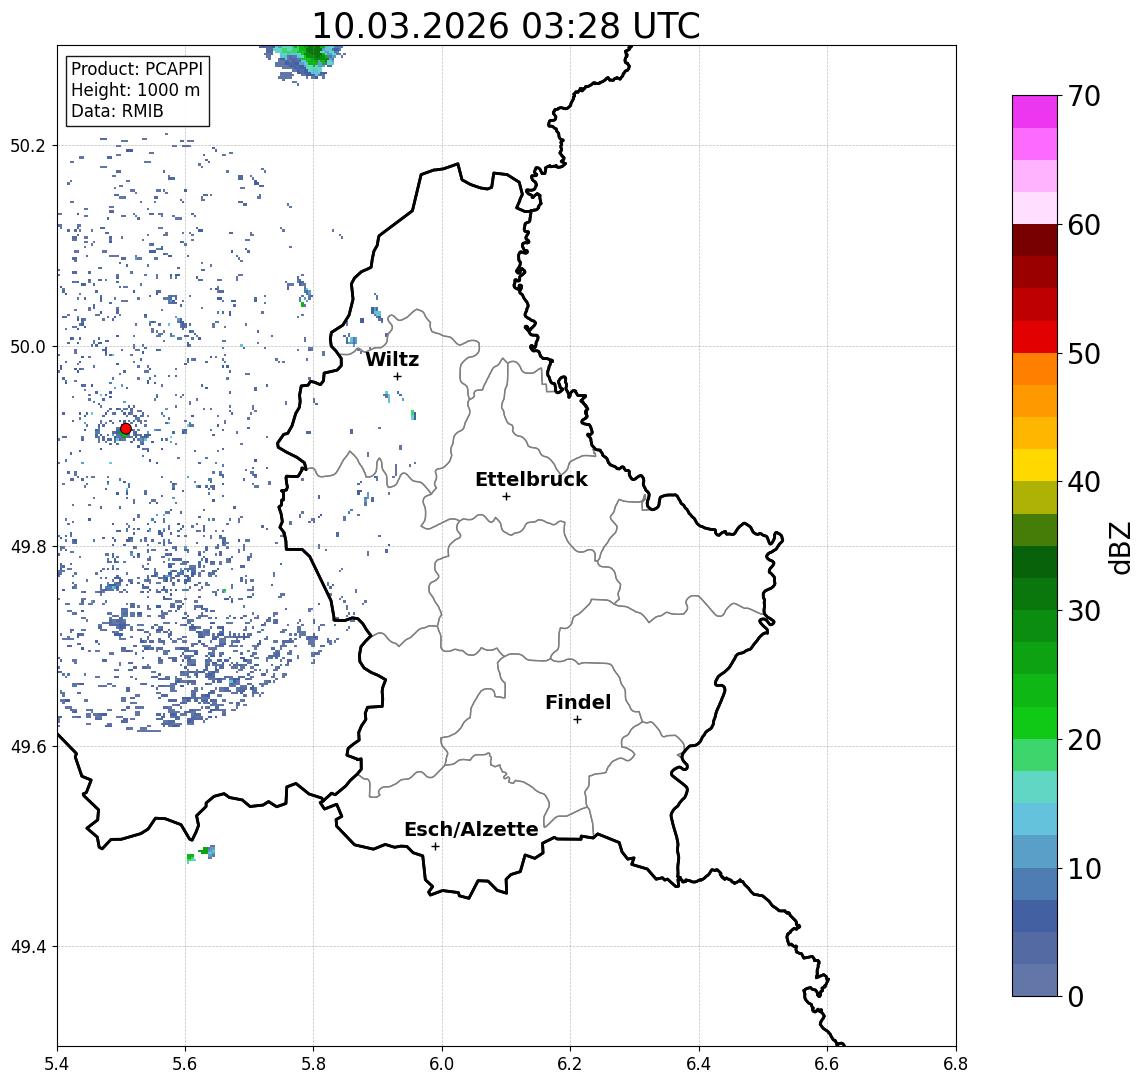The image size is (1145, 1084).
Task: Click the timestamp title 10.03.2026 03:28 UTC
Action: (506, 26)
